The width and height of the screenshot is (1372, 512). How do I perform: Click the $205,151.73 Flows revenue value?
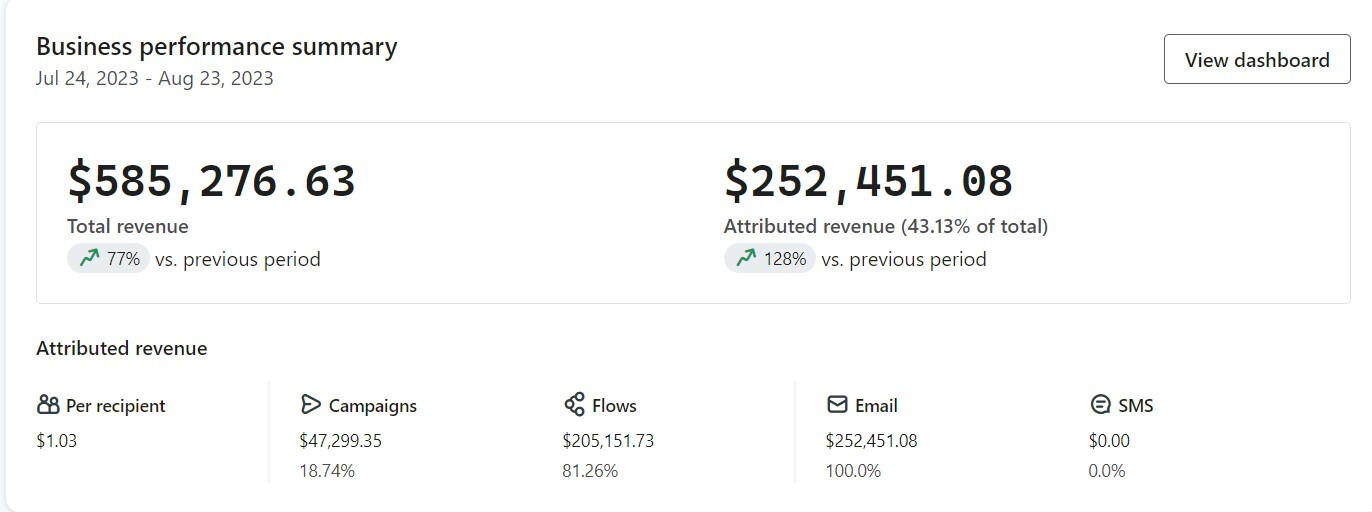(608, 441)
